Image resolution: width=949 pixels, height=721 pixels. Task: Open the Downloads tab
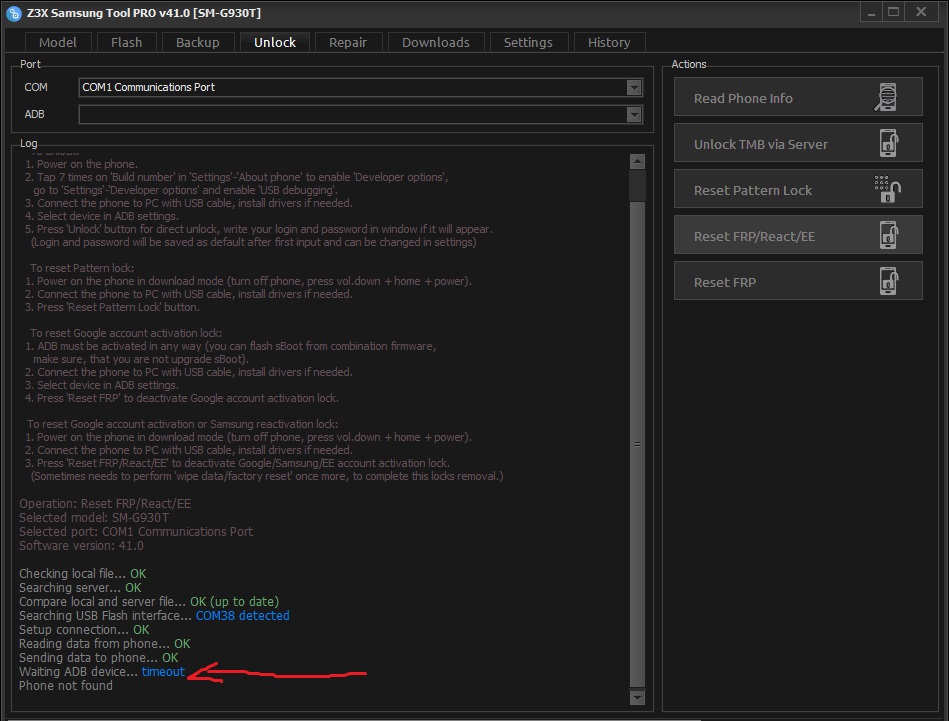(x=436, y=42)
